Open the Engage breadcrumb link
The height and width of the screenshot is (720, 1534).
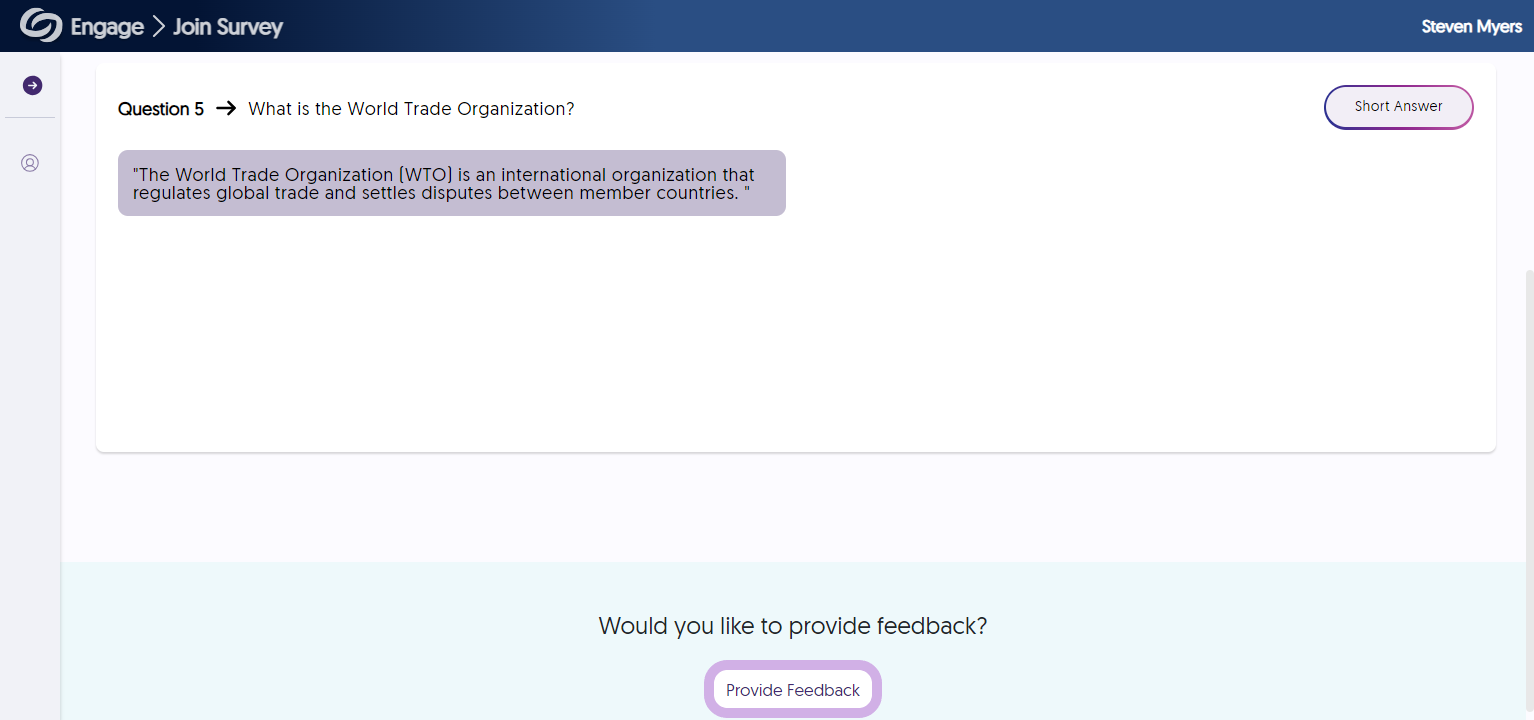[107, 27]
